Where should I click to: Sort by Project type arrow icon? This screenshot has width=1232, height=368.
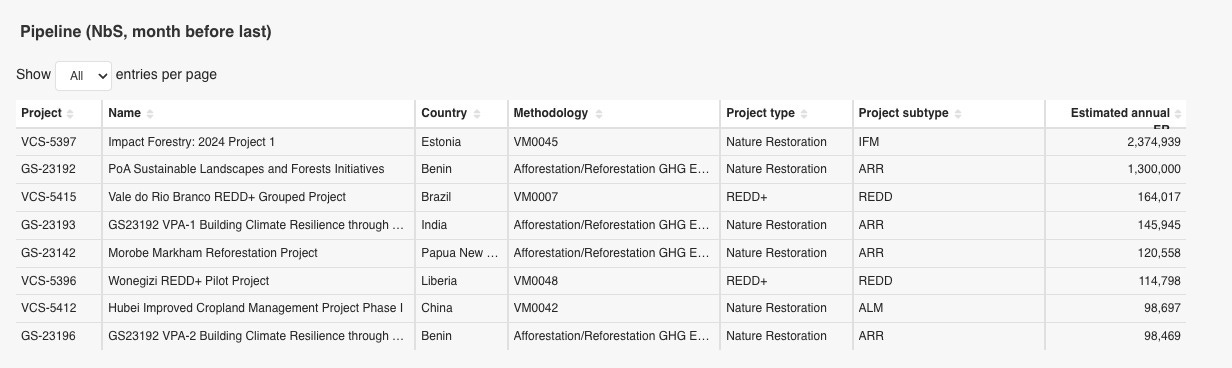(x=804, y=114)
